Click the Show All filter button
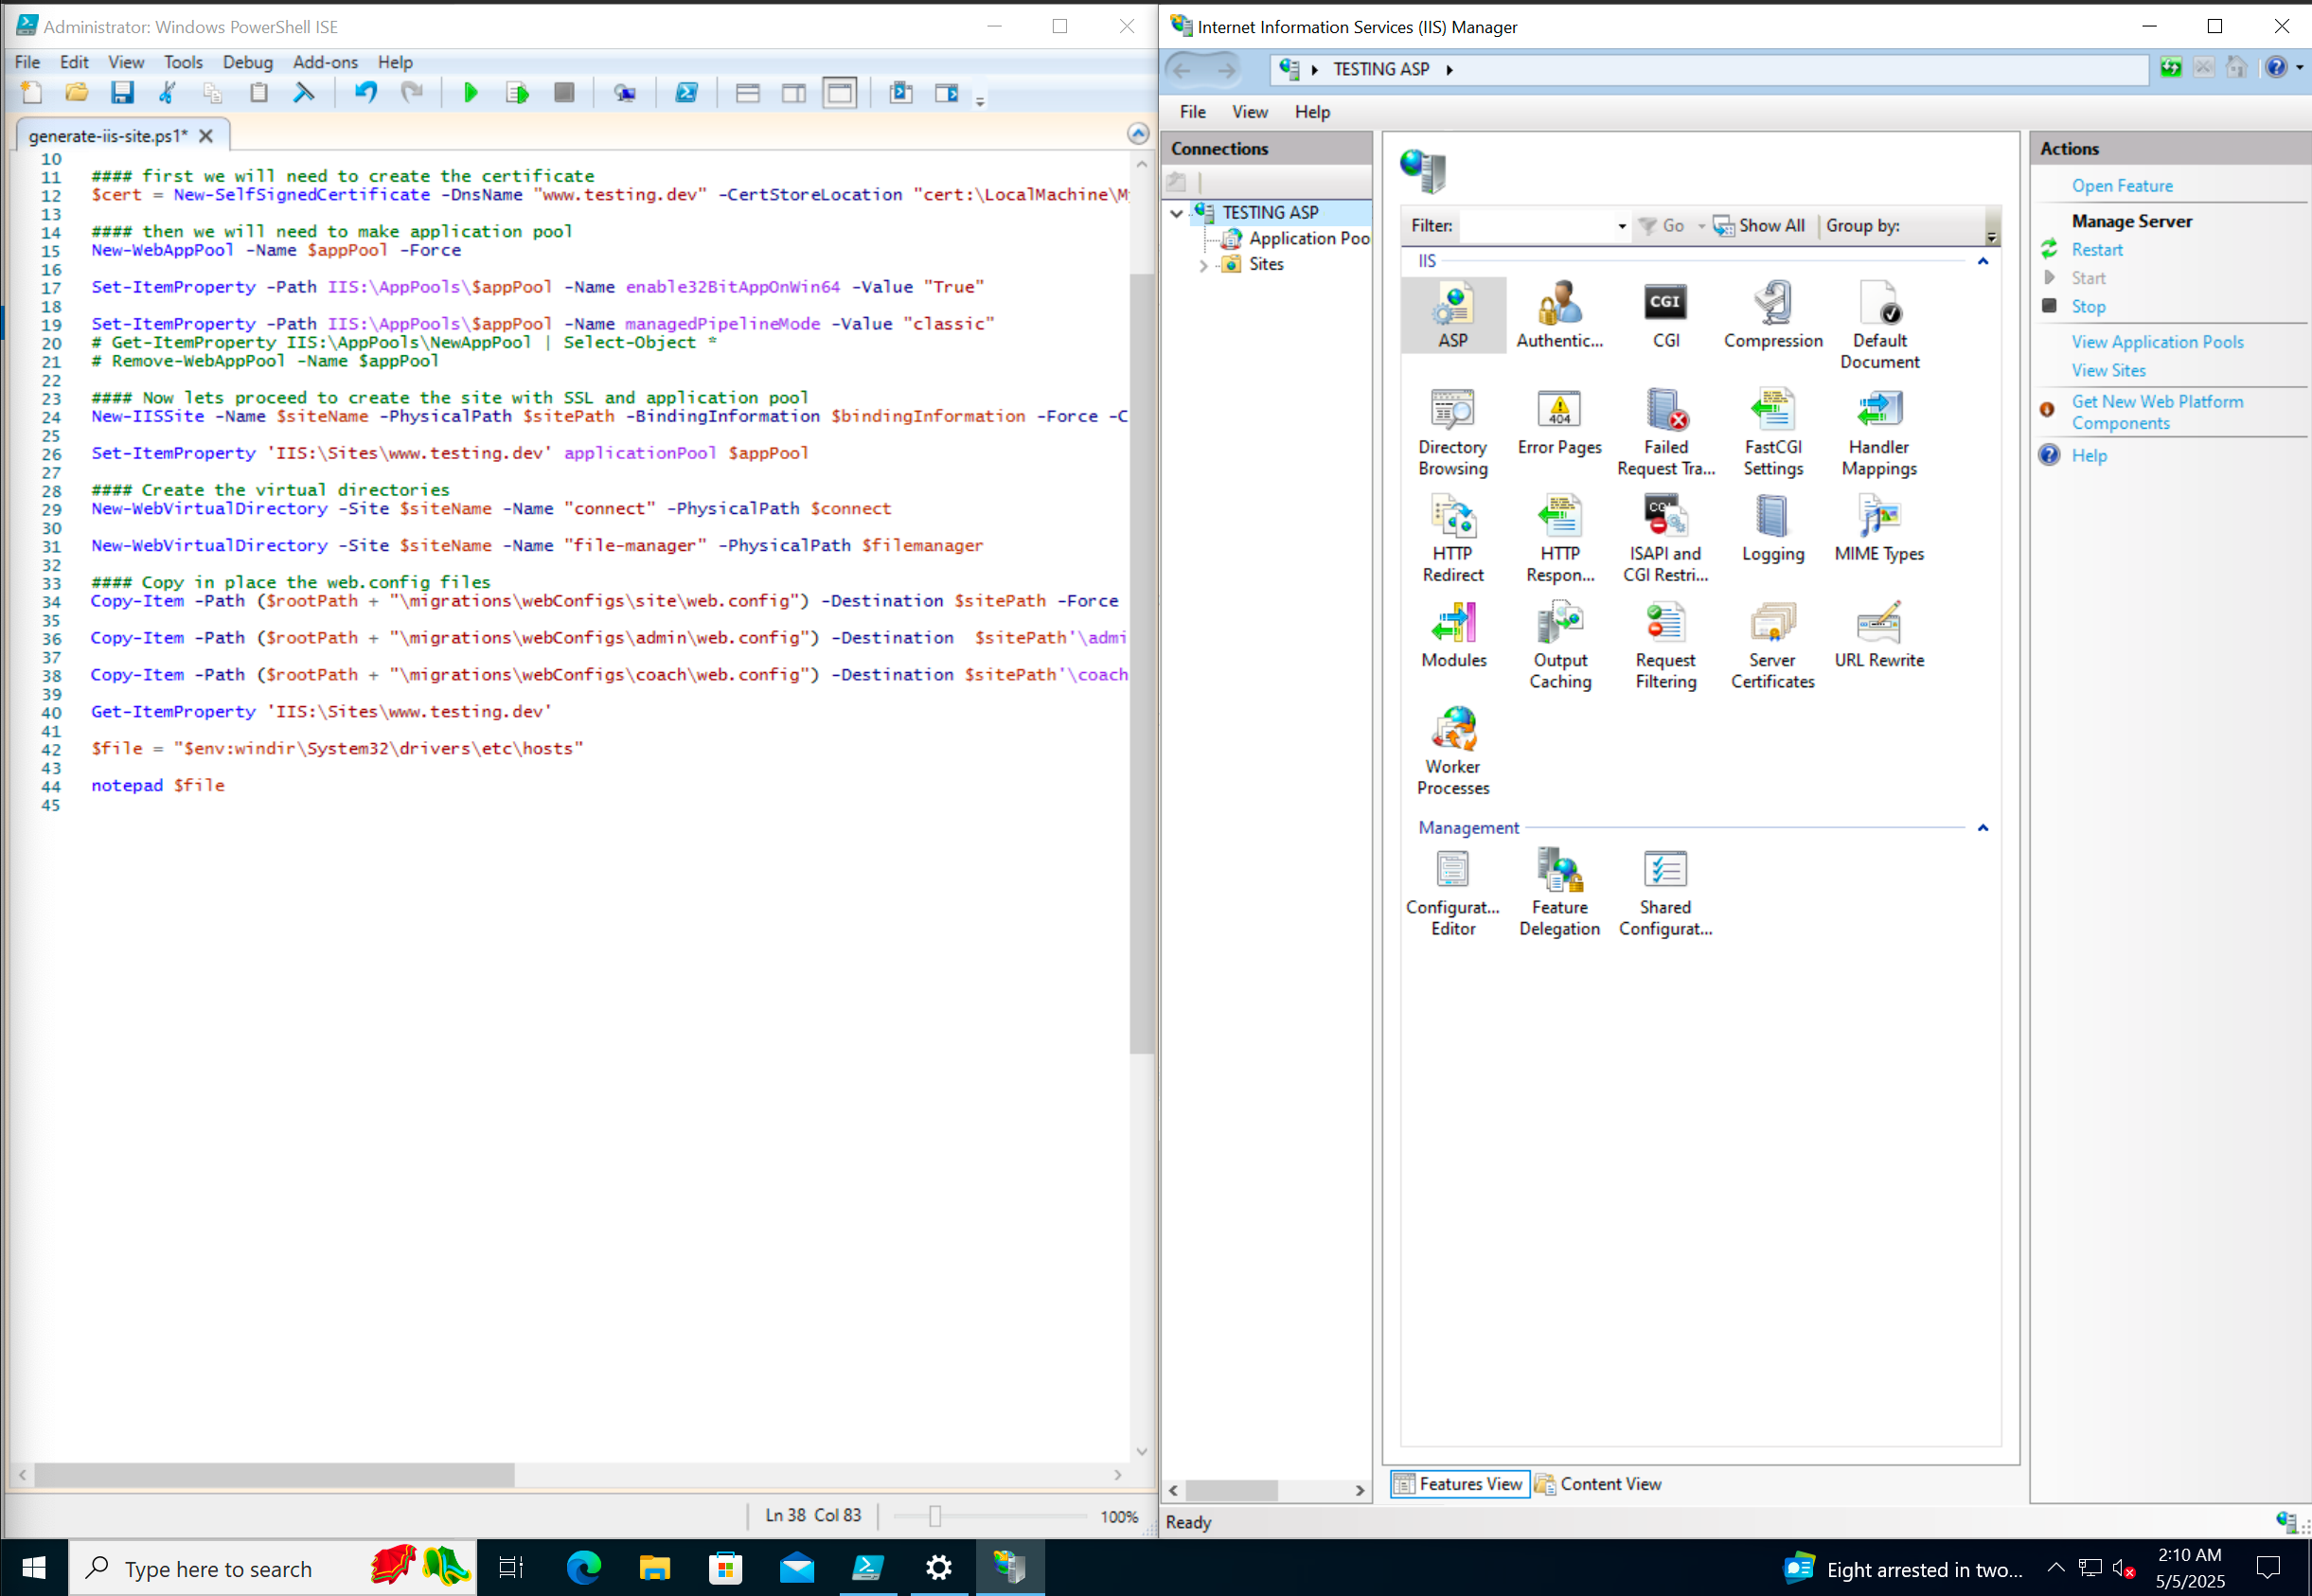The width and height of the screenshot is (2312, 1596). (x=1759, y=227)
